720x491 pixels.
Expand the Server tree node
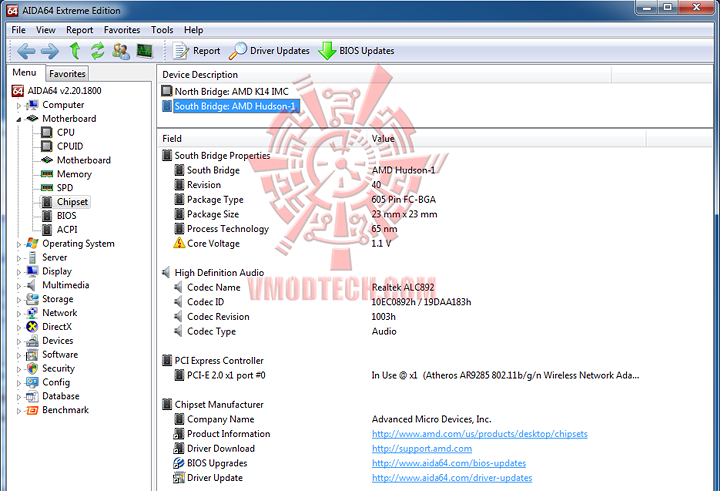19,258
